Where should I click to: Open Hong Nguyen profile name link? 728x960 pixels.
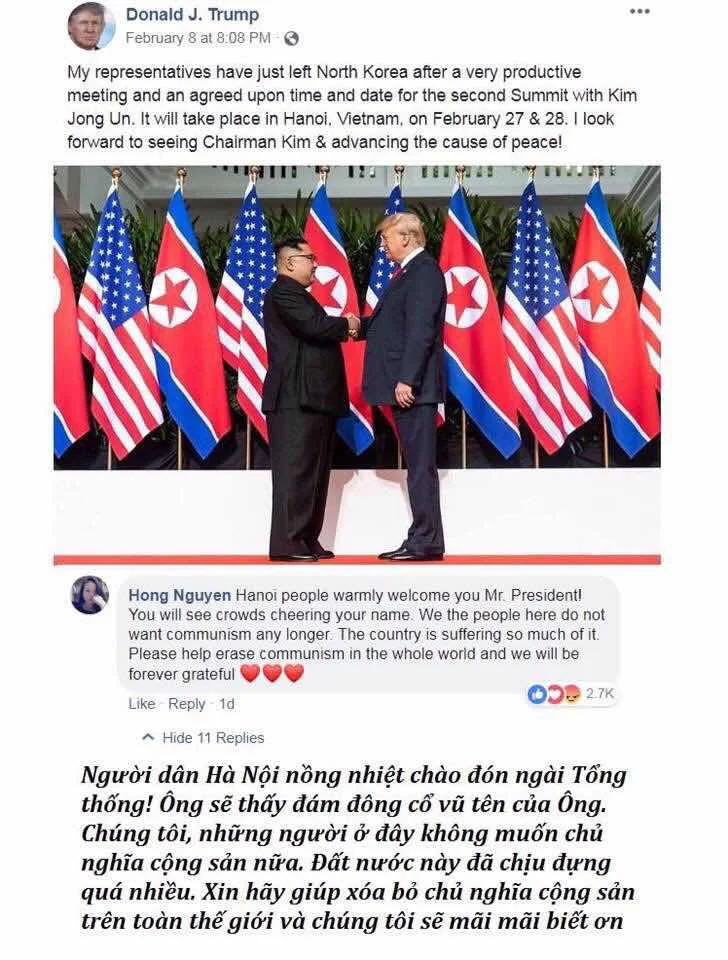tap(179, 595)
